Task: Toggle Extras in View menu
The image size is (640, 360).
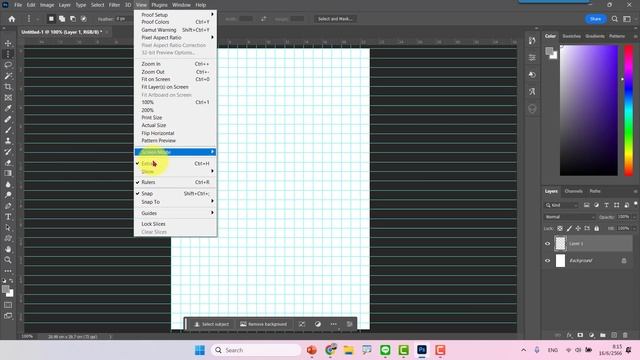Action: (175, 163)
